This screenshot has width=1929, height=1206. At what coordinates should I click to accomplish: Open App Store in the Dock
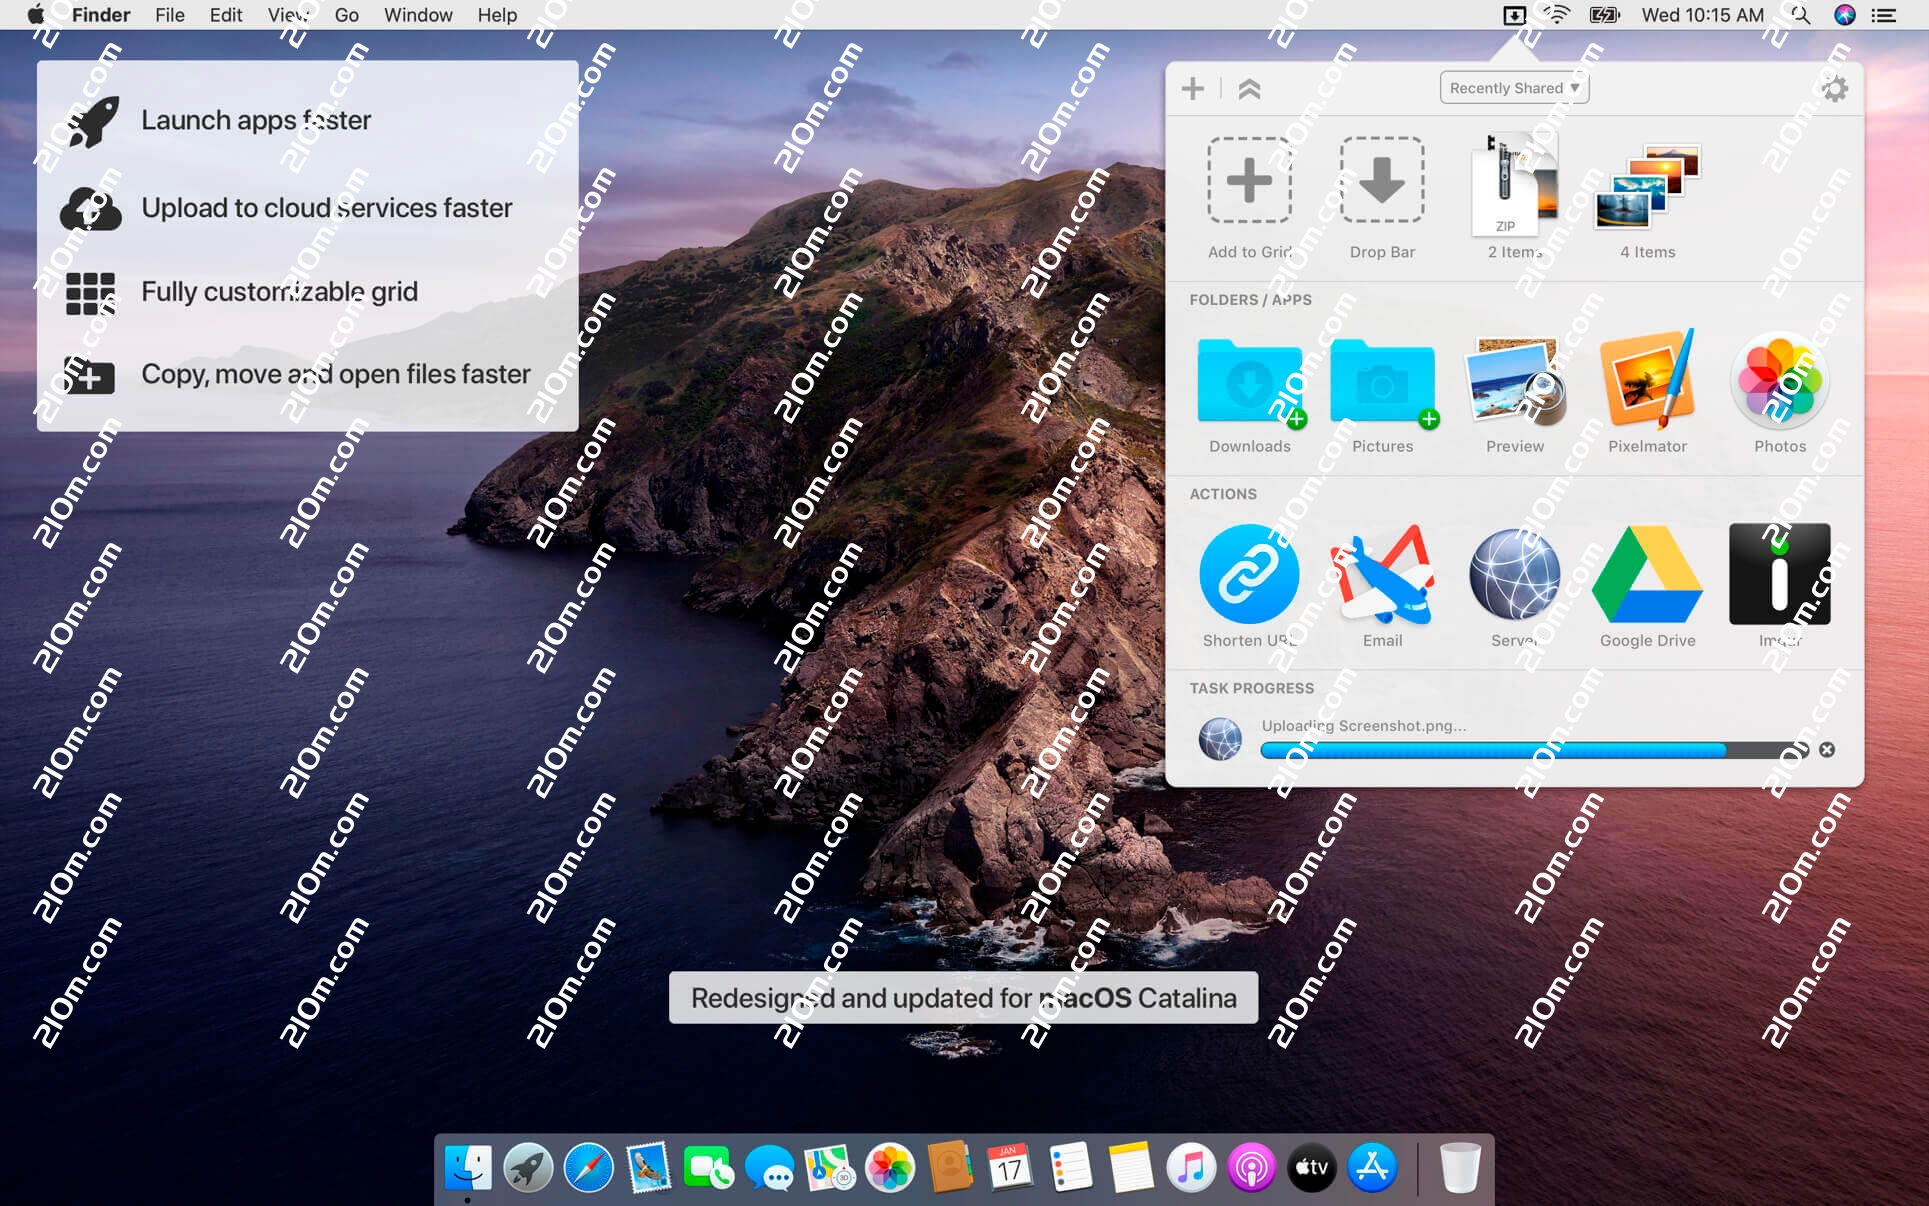(x=1372, y=1167)
